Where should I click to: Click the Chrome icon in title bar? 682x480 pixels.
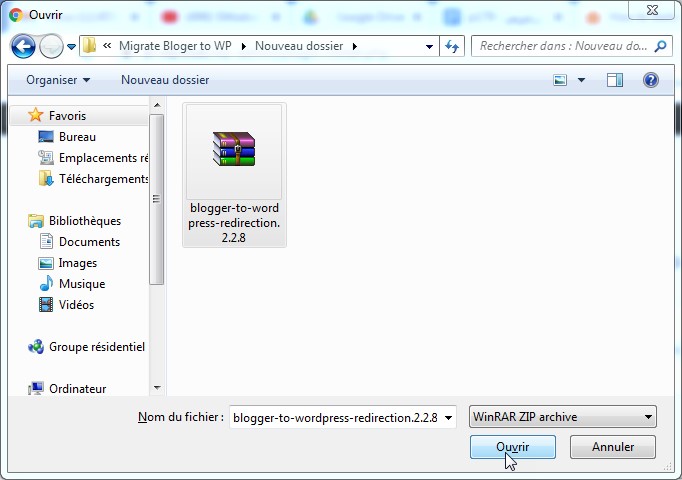[x=16, y=15]
